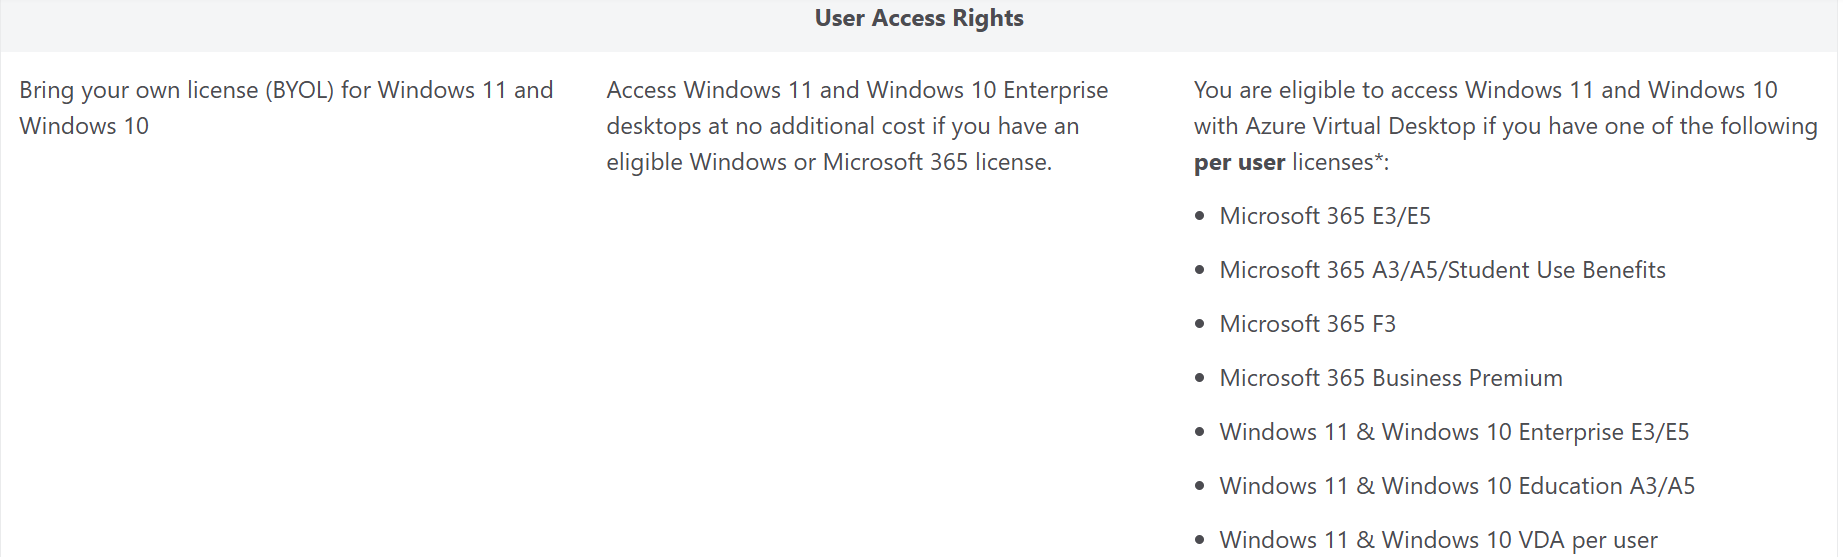This screenshot has width=1843, height=557.
Task: Click the eligible Windows or Microsoft 365 license text
Action: (829, 162)
